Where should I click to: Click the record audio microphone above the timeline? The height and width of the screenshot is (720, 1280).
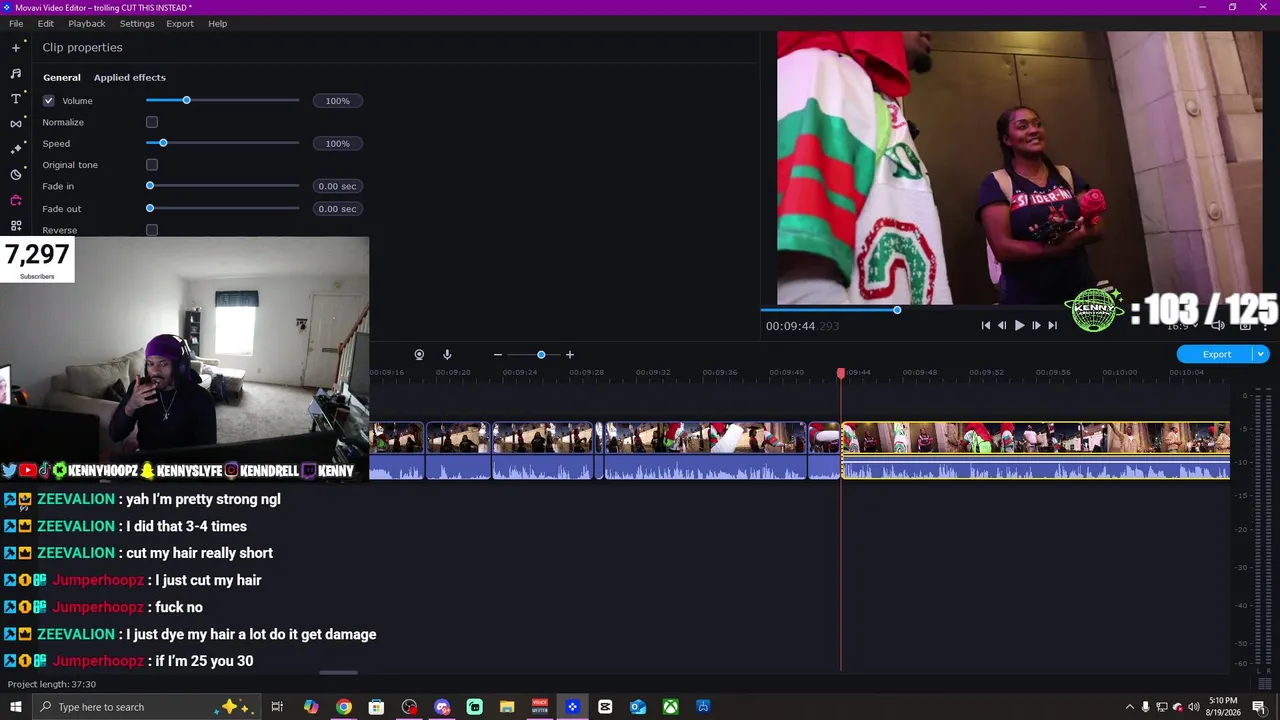[x=447, y=354]
